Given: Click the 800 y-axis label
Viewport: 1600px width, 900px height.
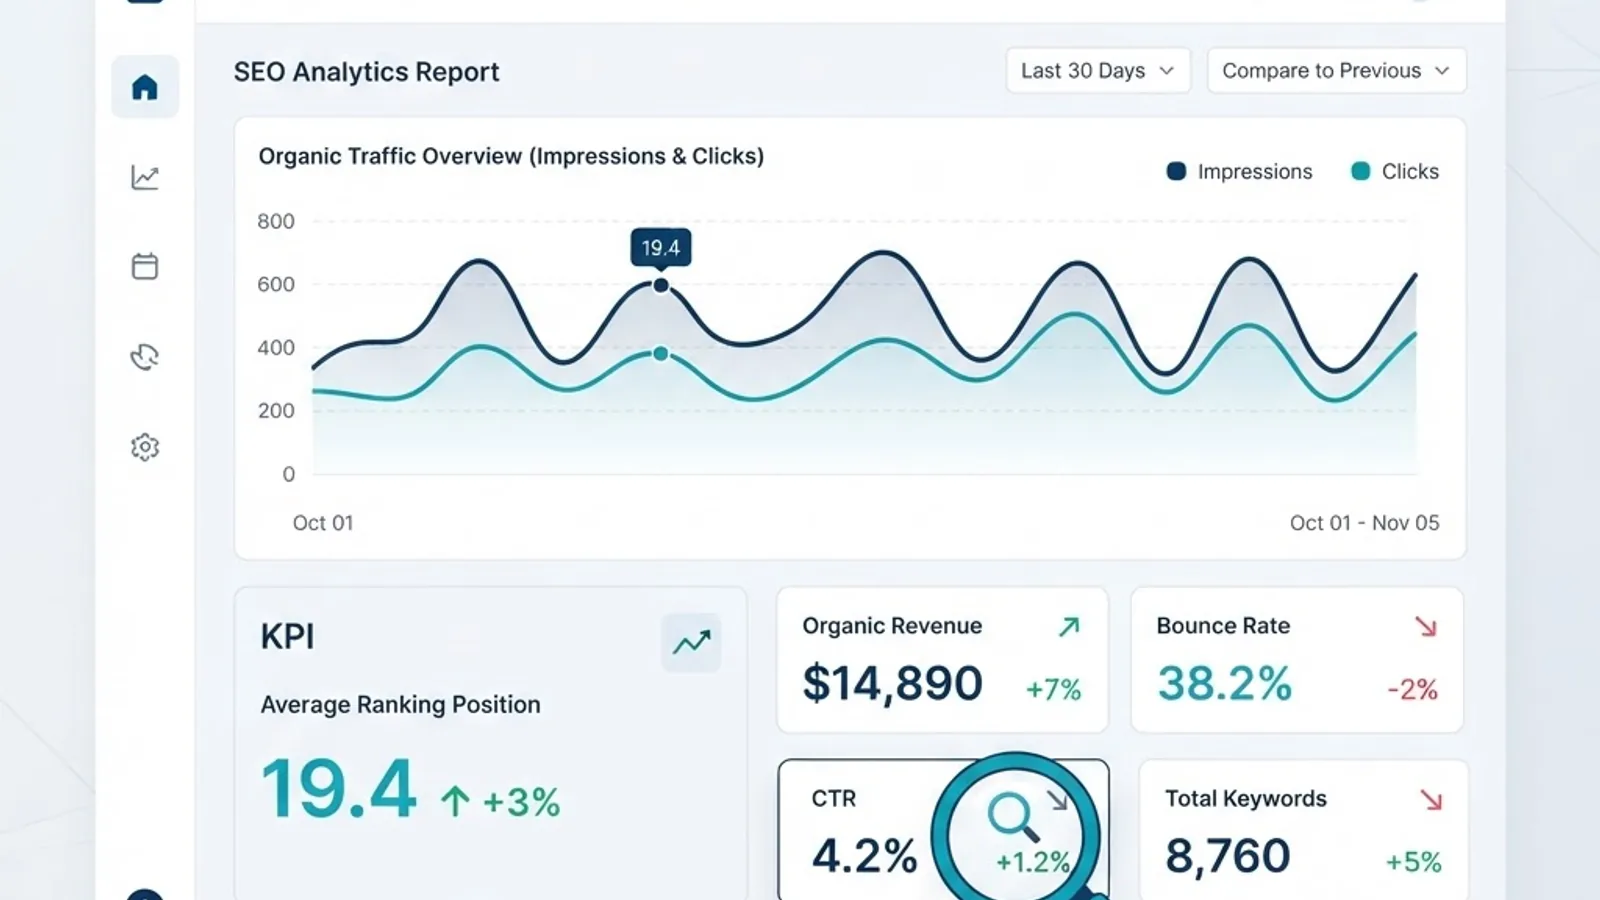Looking at the screenshot, I should click(x=276, y=221).
